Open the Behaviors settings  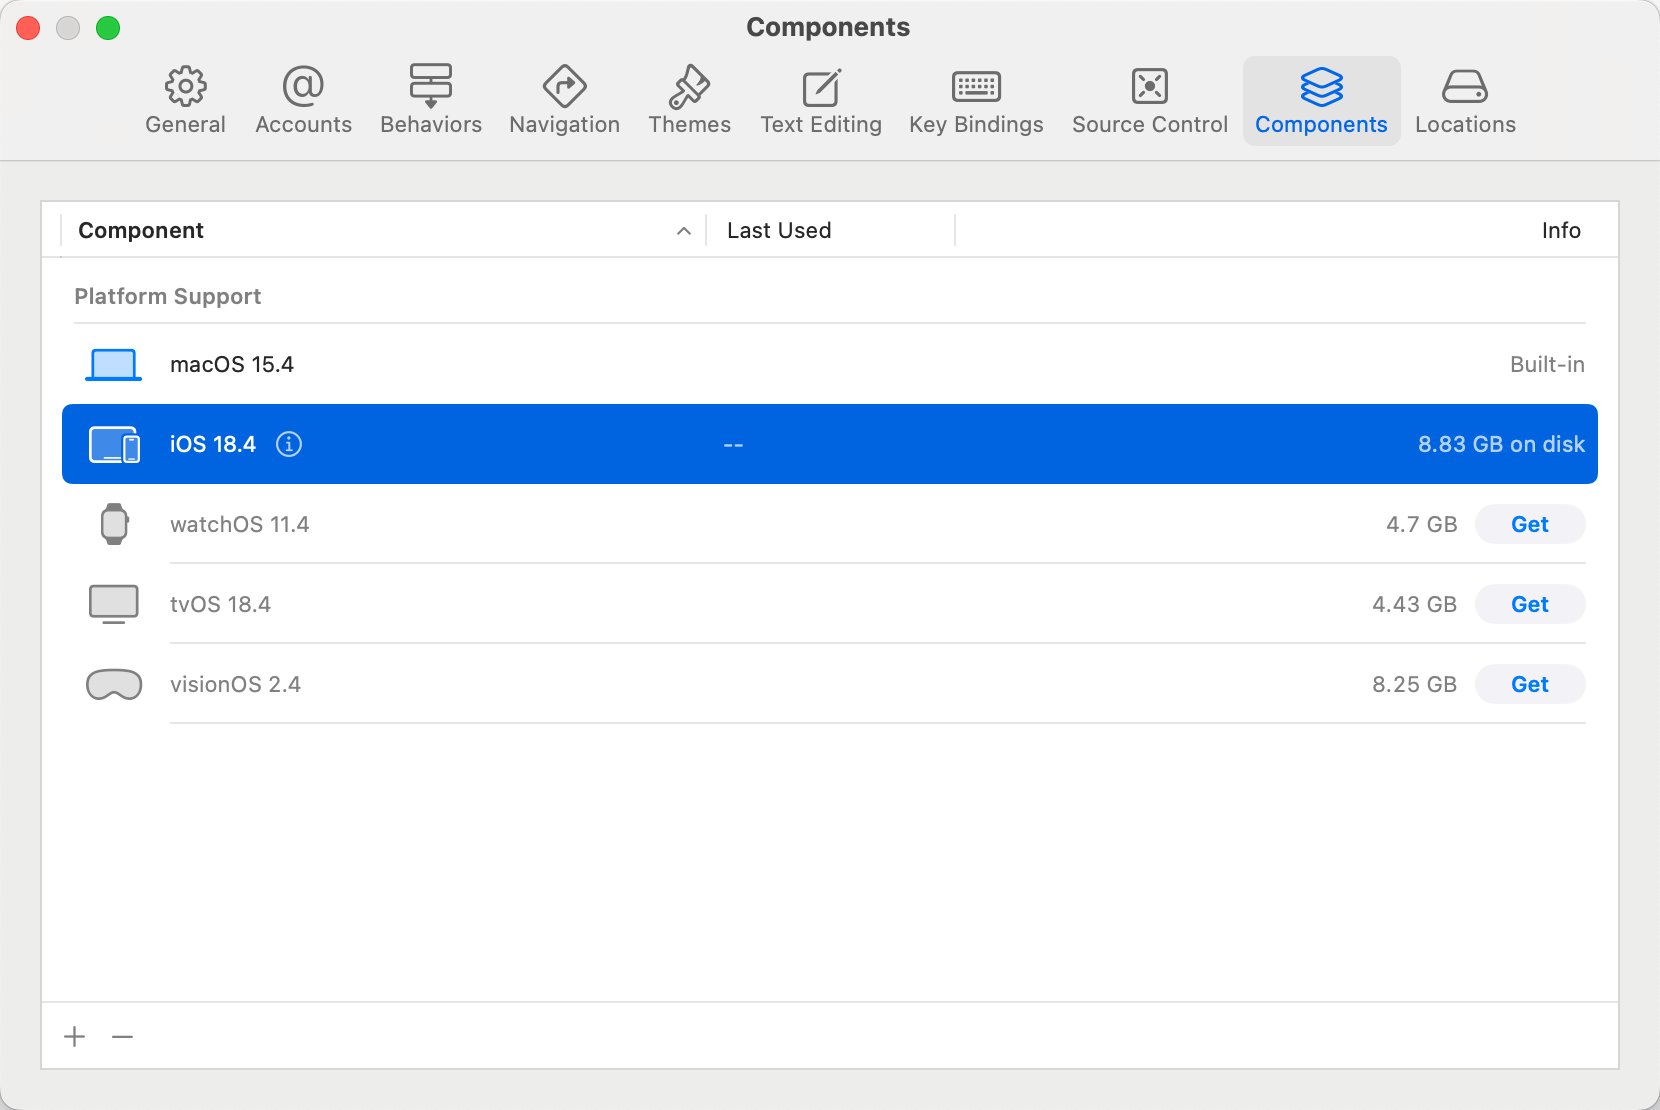(430, 101)
